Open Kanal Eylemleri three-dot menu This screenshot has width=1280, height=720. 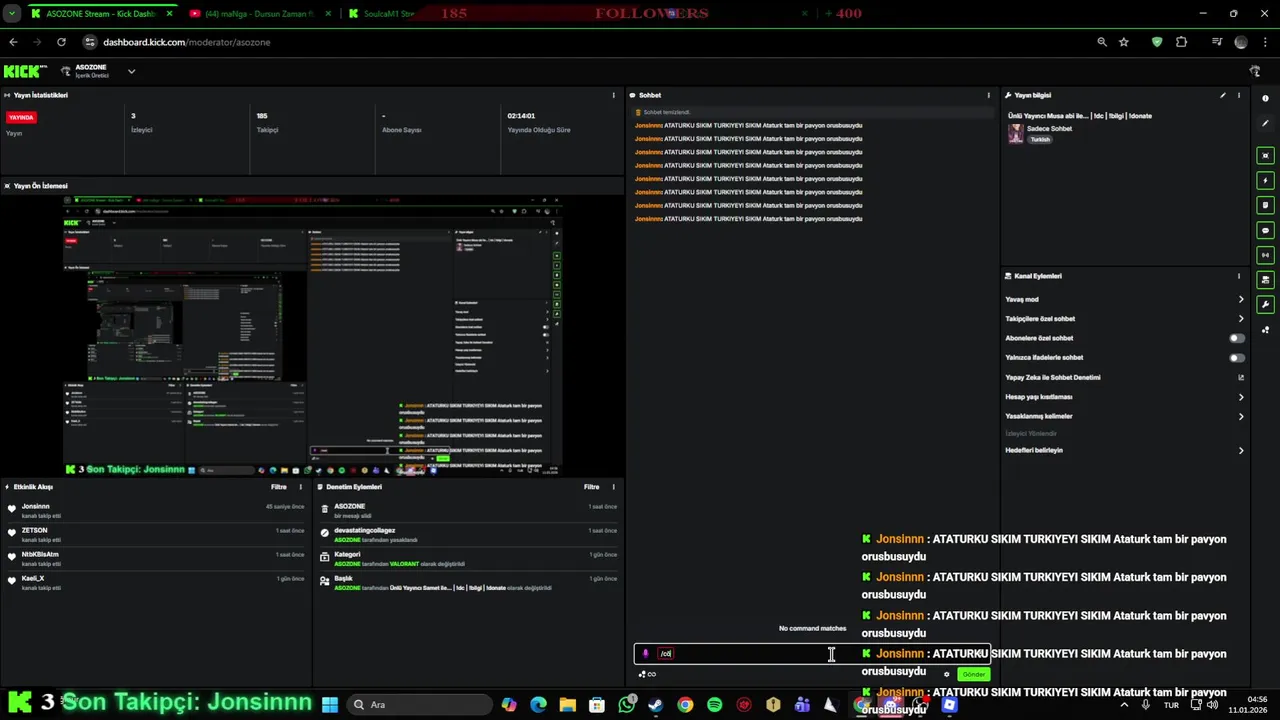point(1239,276)
